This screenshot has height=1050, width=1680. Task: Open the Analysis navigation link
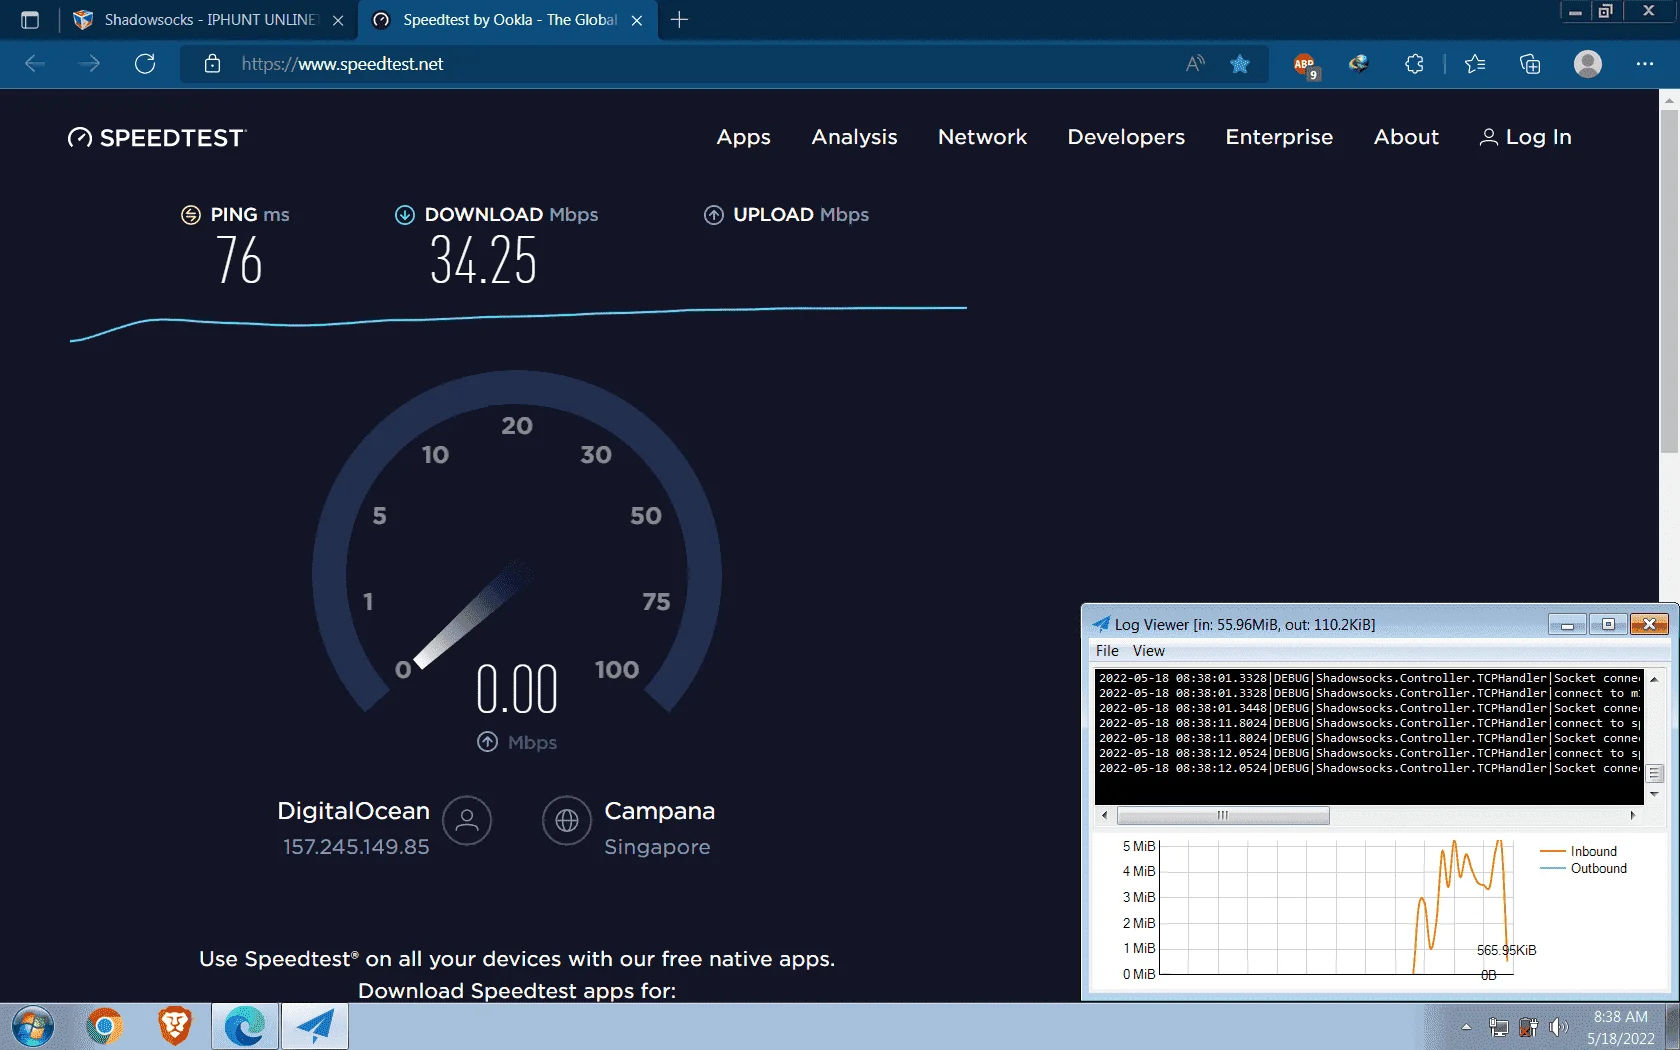[x=854, y=137]
